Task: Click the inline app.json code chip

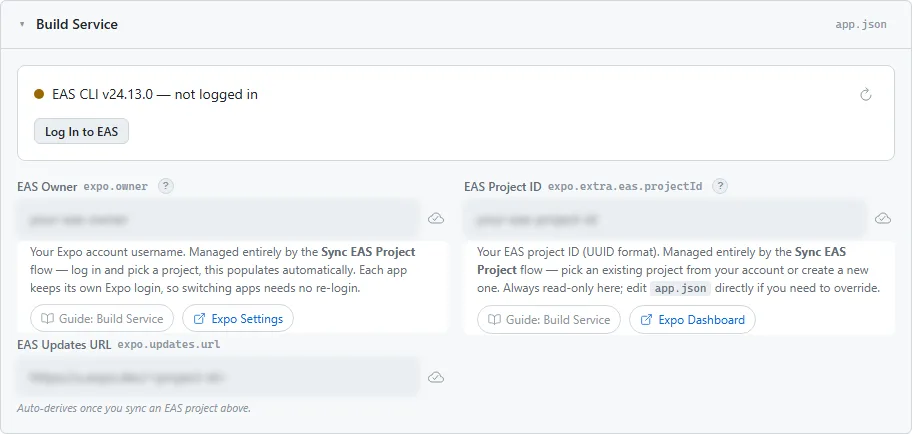Action: pos(680,288)
